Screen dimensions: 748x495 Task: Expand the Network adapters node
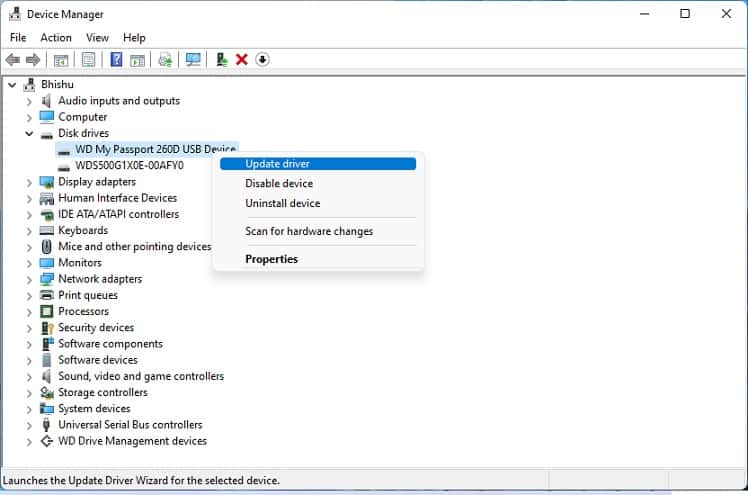[29, 279]
